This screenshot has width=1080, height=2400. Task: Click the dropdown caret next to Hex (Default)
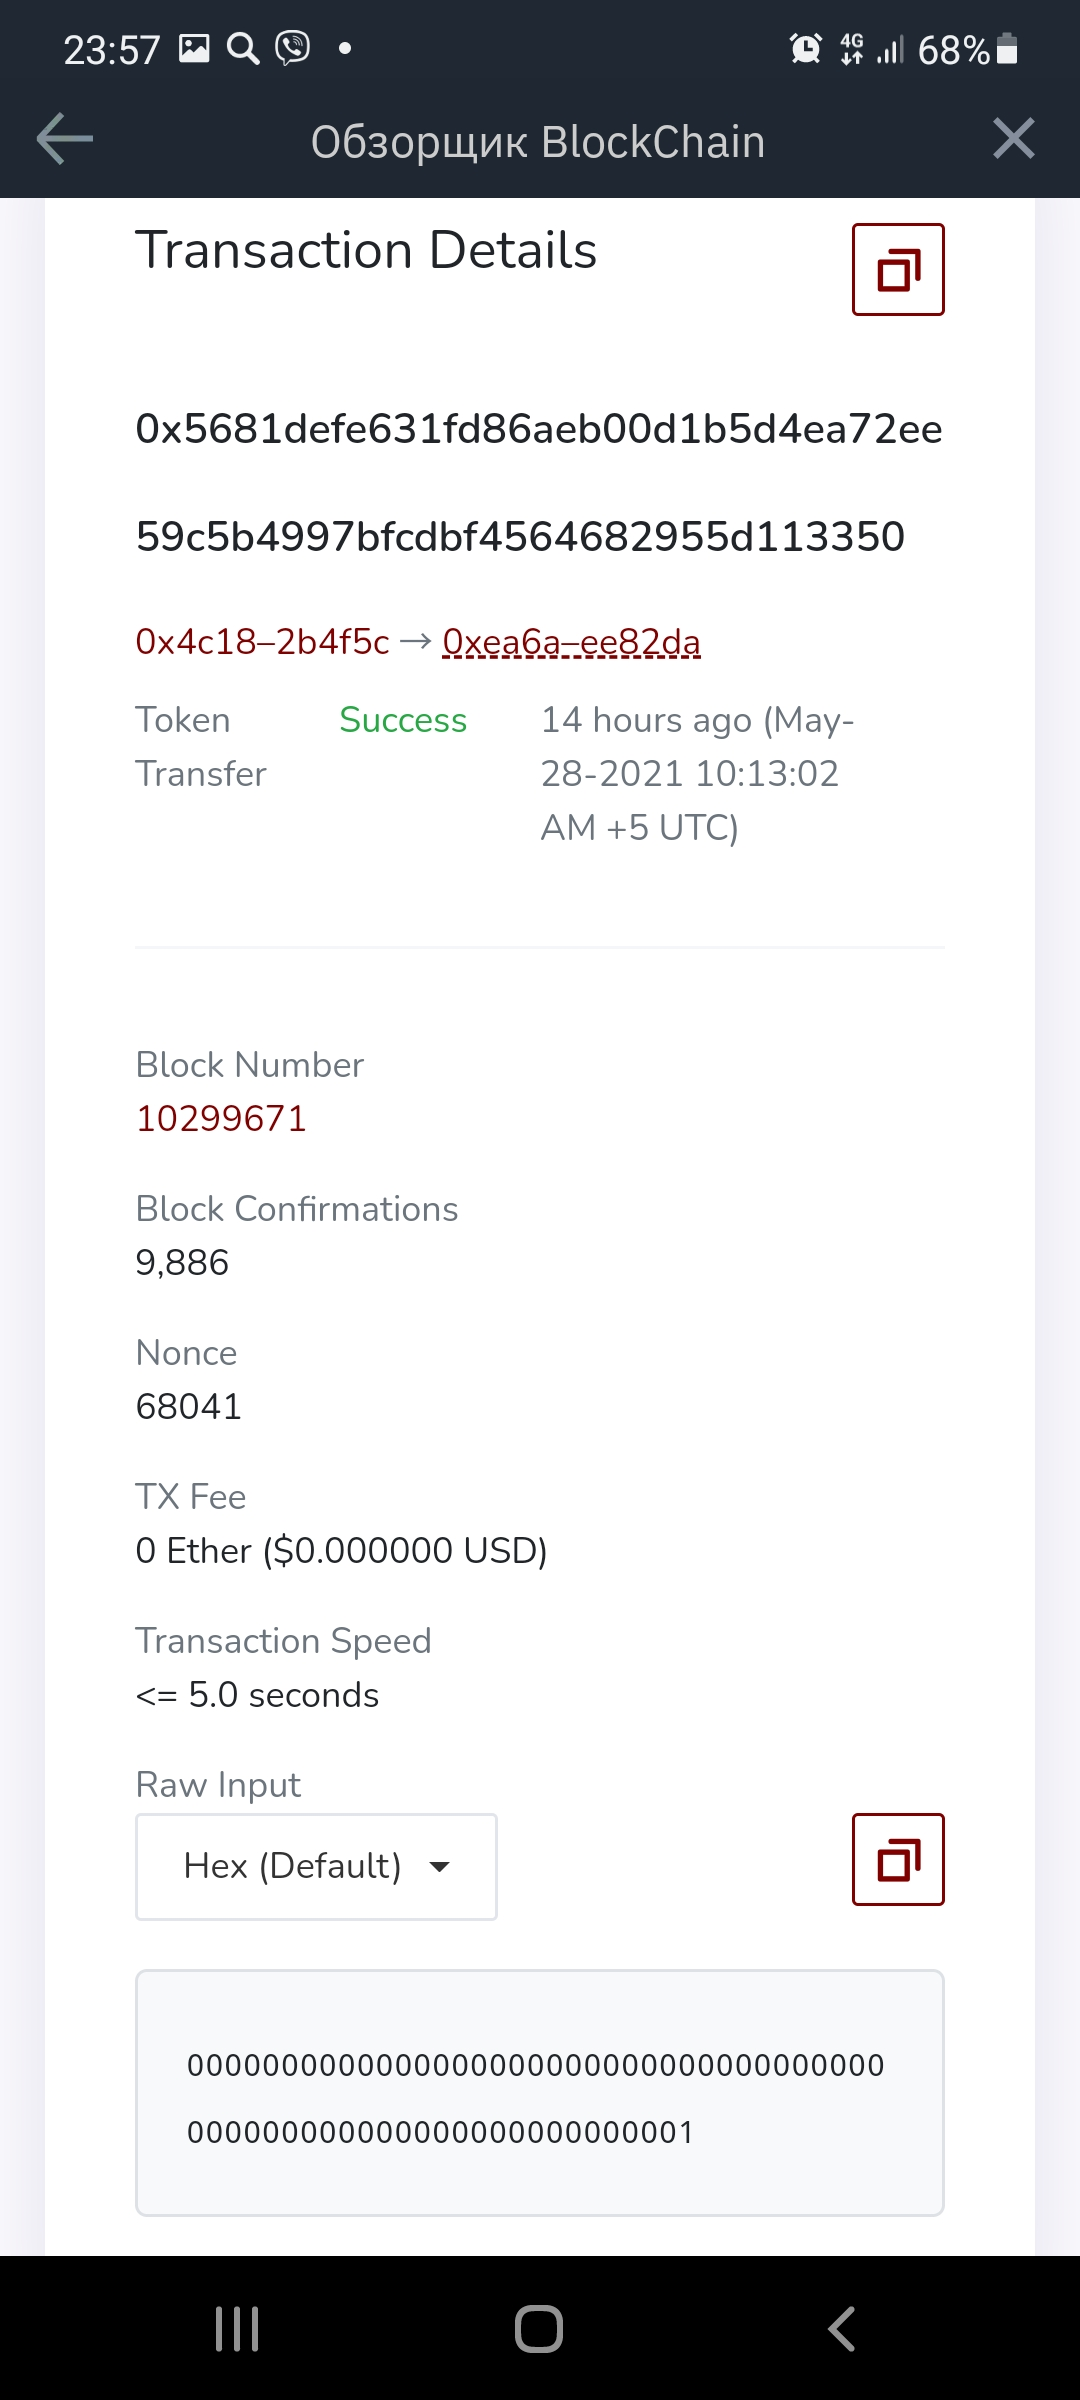click(439, 1867)
